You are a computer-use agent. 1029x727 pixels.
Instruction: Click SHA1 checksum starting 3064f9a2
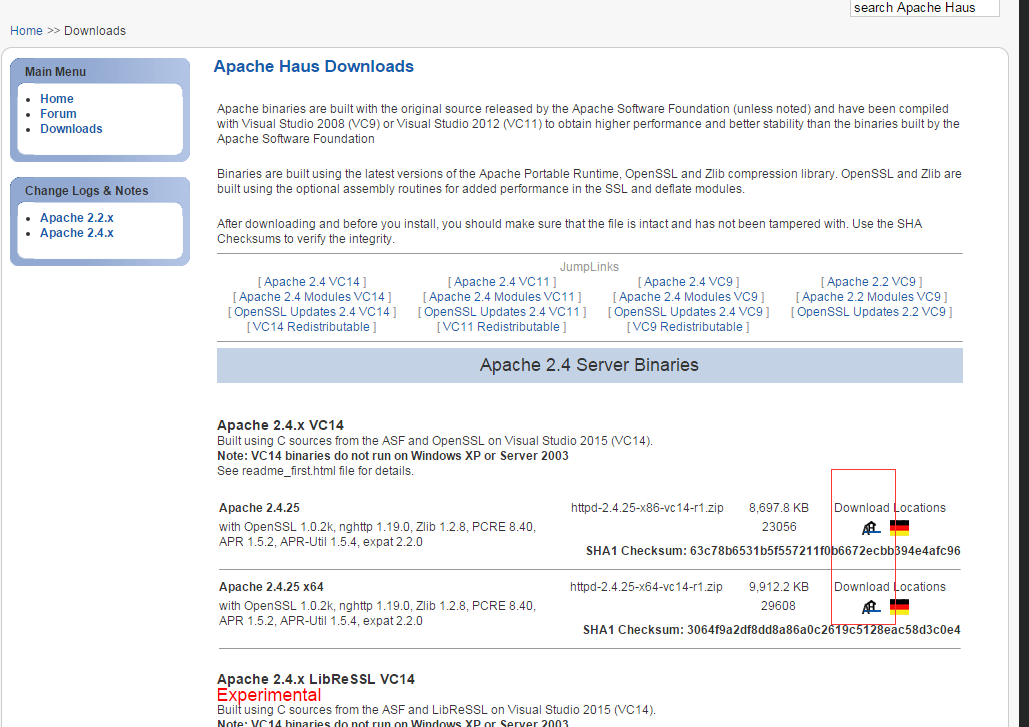(x=824, y=630)
